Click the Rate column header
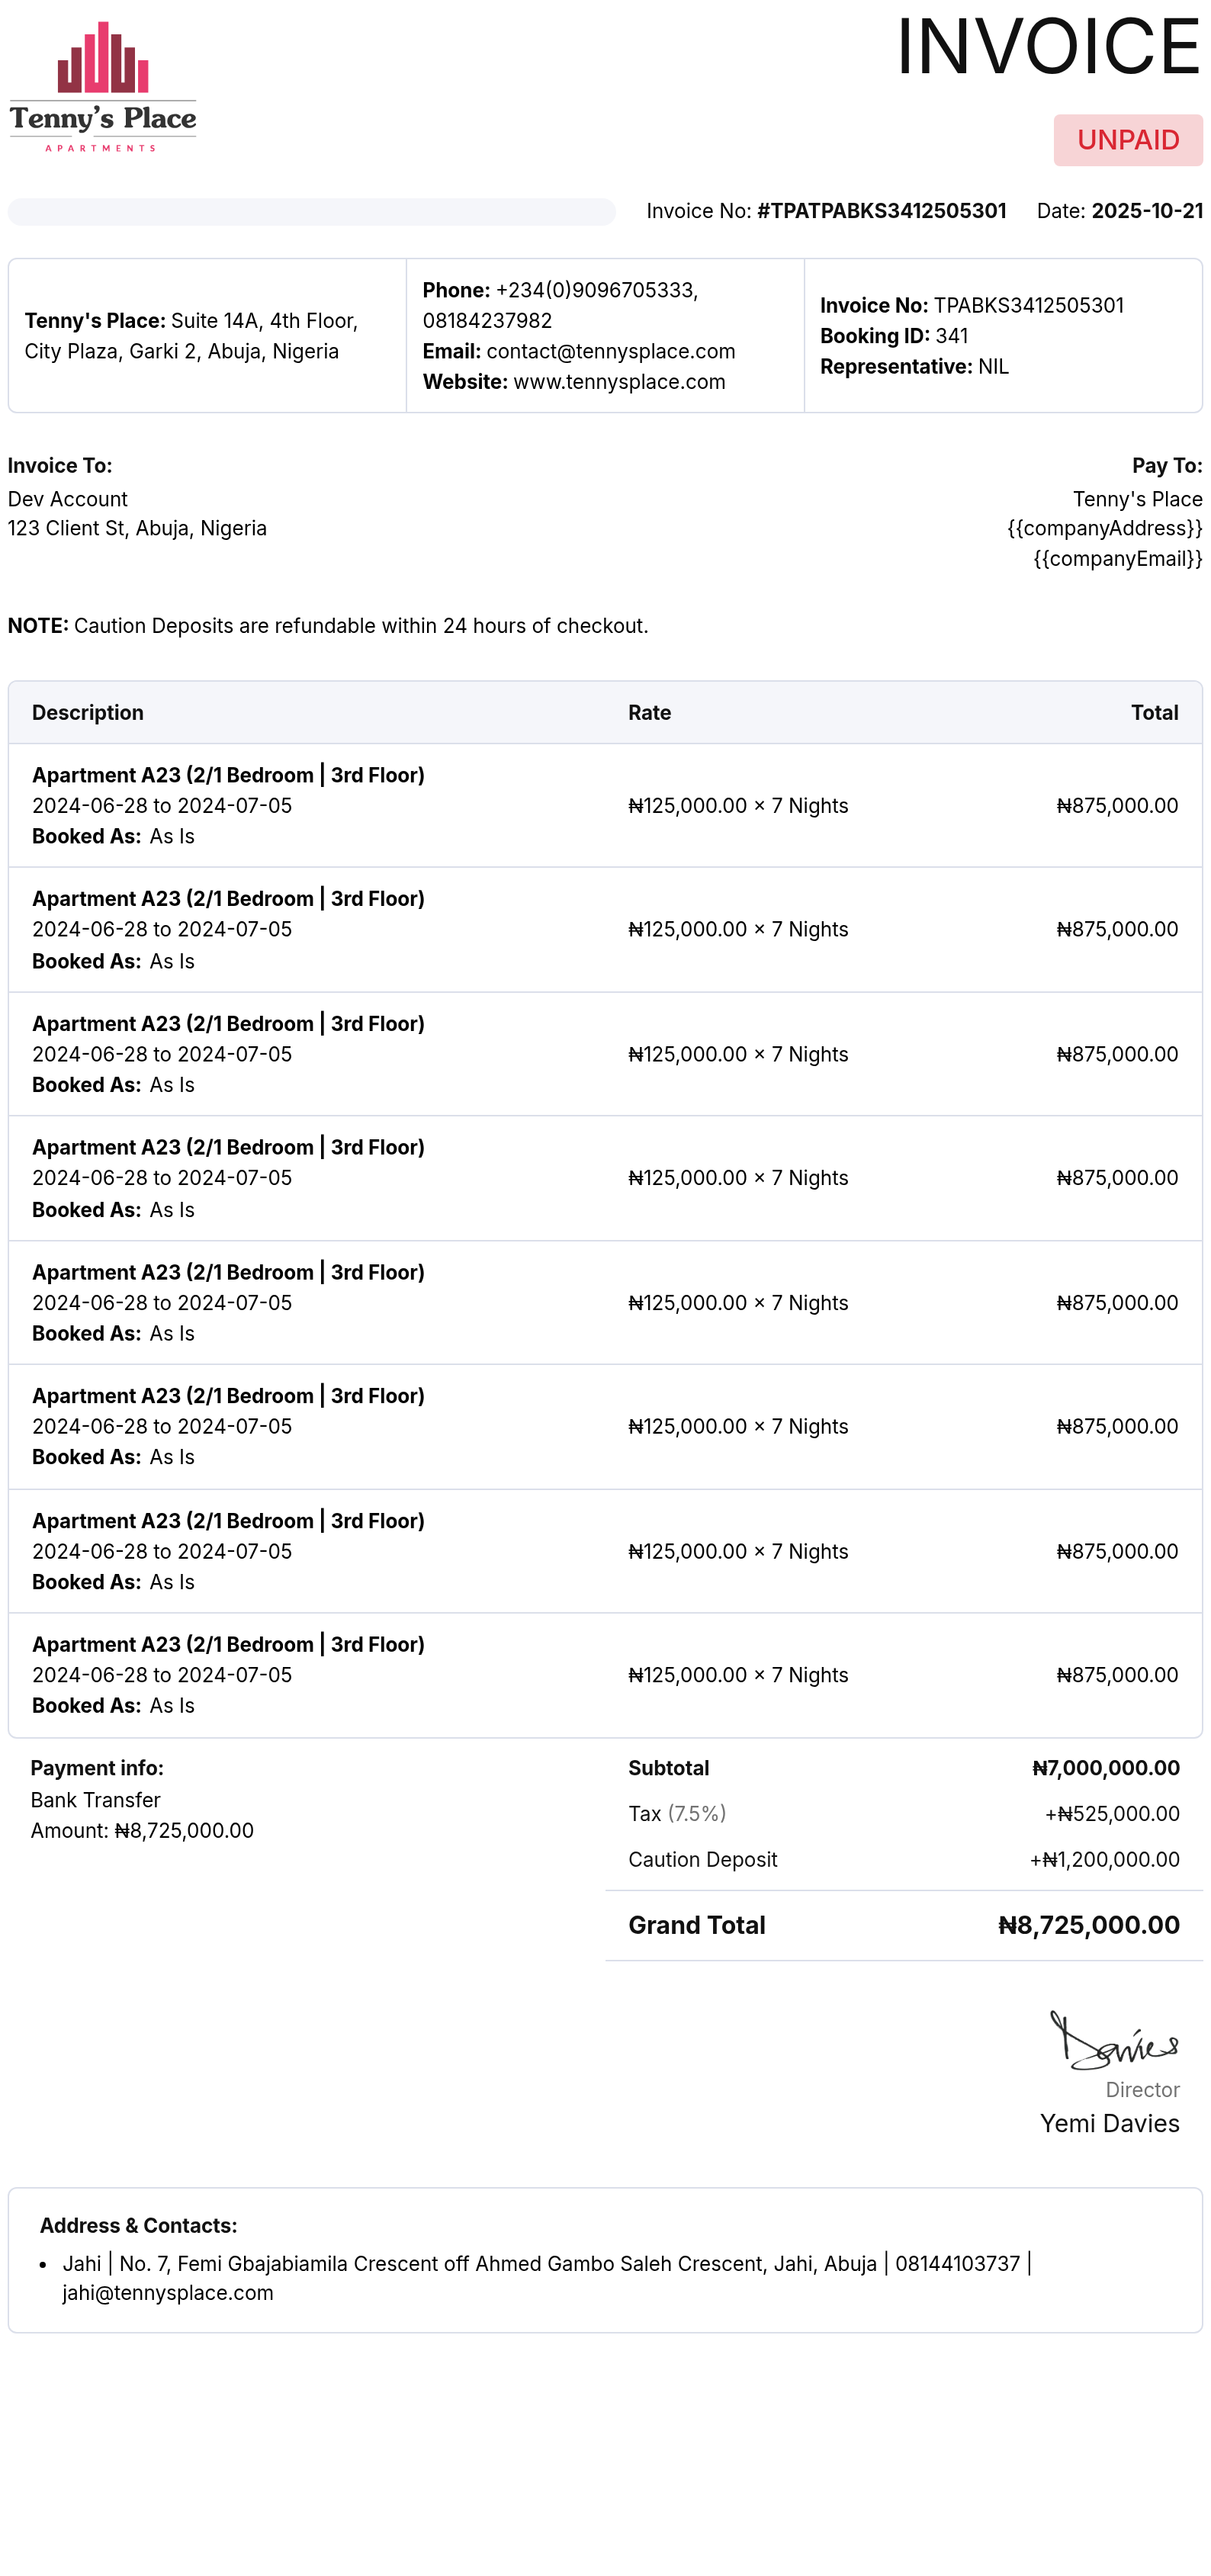This screenshot has height=2576, width=1211. click(x=649, y=713)
